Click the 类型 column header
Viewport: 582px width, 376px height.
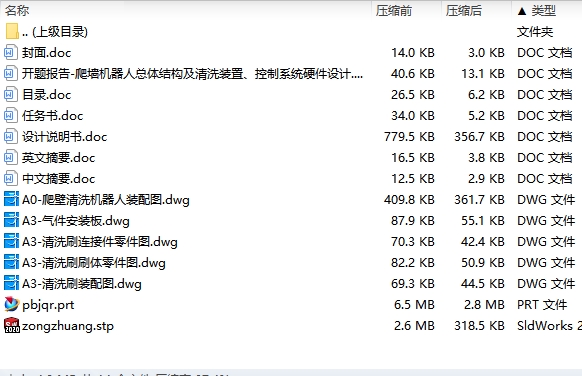point(543,11)
